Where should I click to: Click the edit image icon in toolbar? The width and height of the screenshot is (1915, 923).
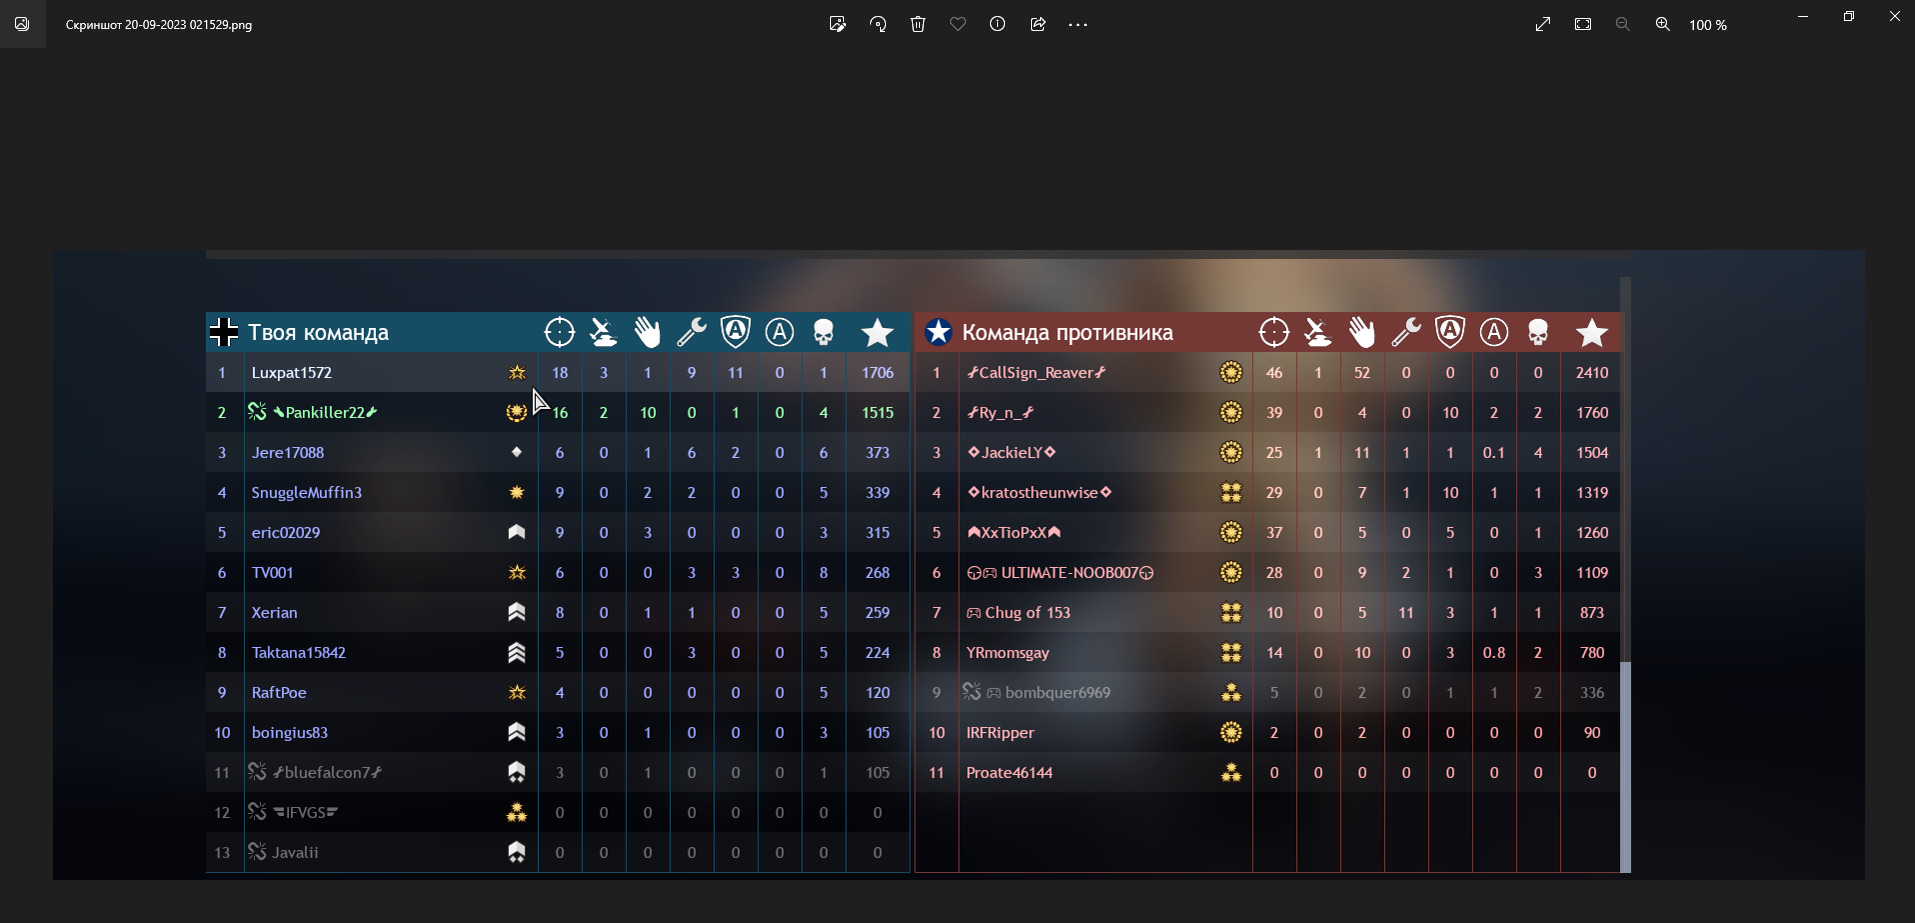tap(838, 24)
